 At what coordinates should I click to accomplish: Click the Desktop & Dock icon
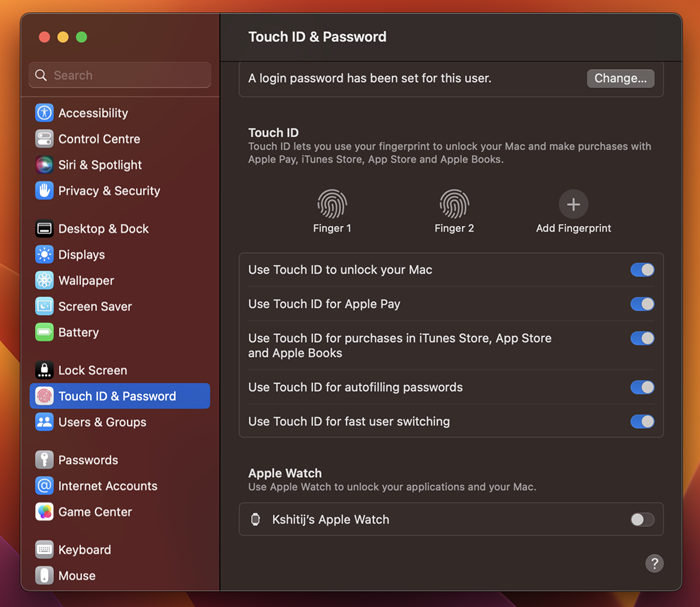[x=44, y=229]
